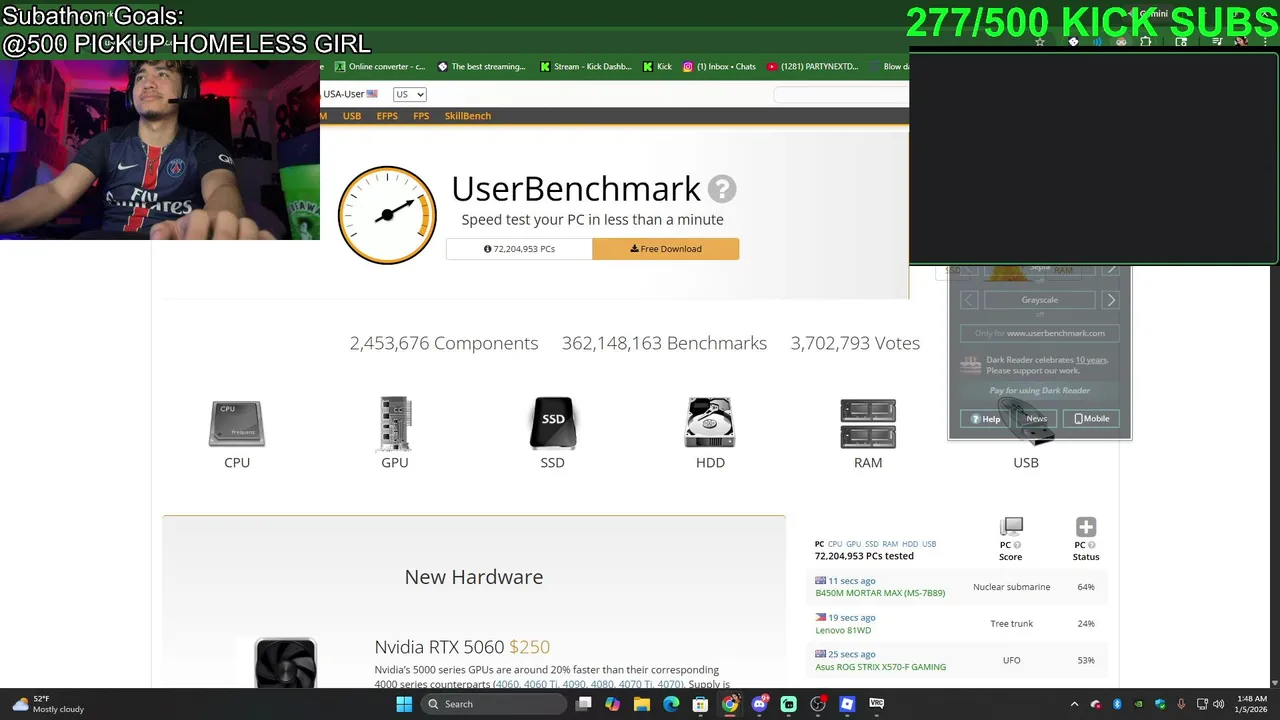Click the 11 secs ago timestamp link
Screen dimensions: 1280x720
(x=851, y=581)
